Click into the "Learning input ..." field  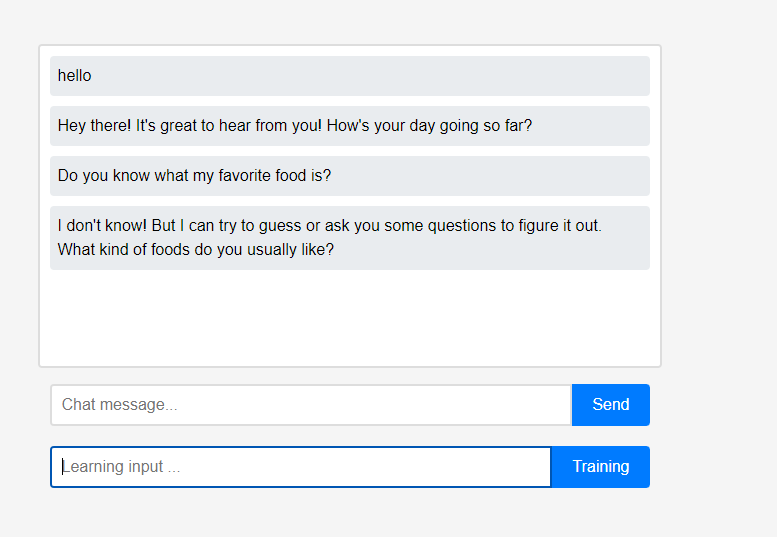(300, 467)
